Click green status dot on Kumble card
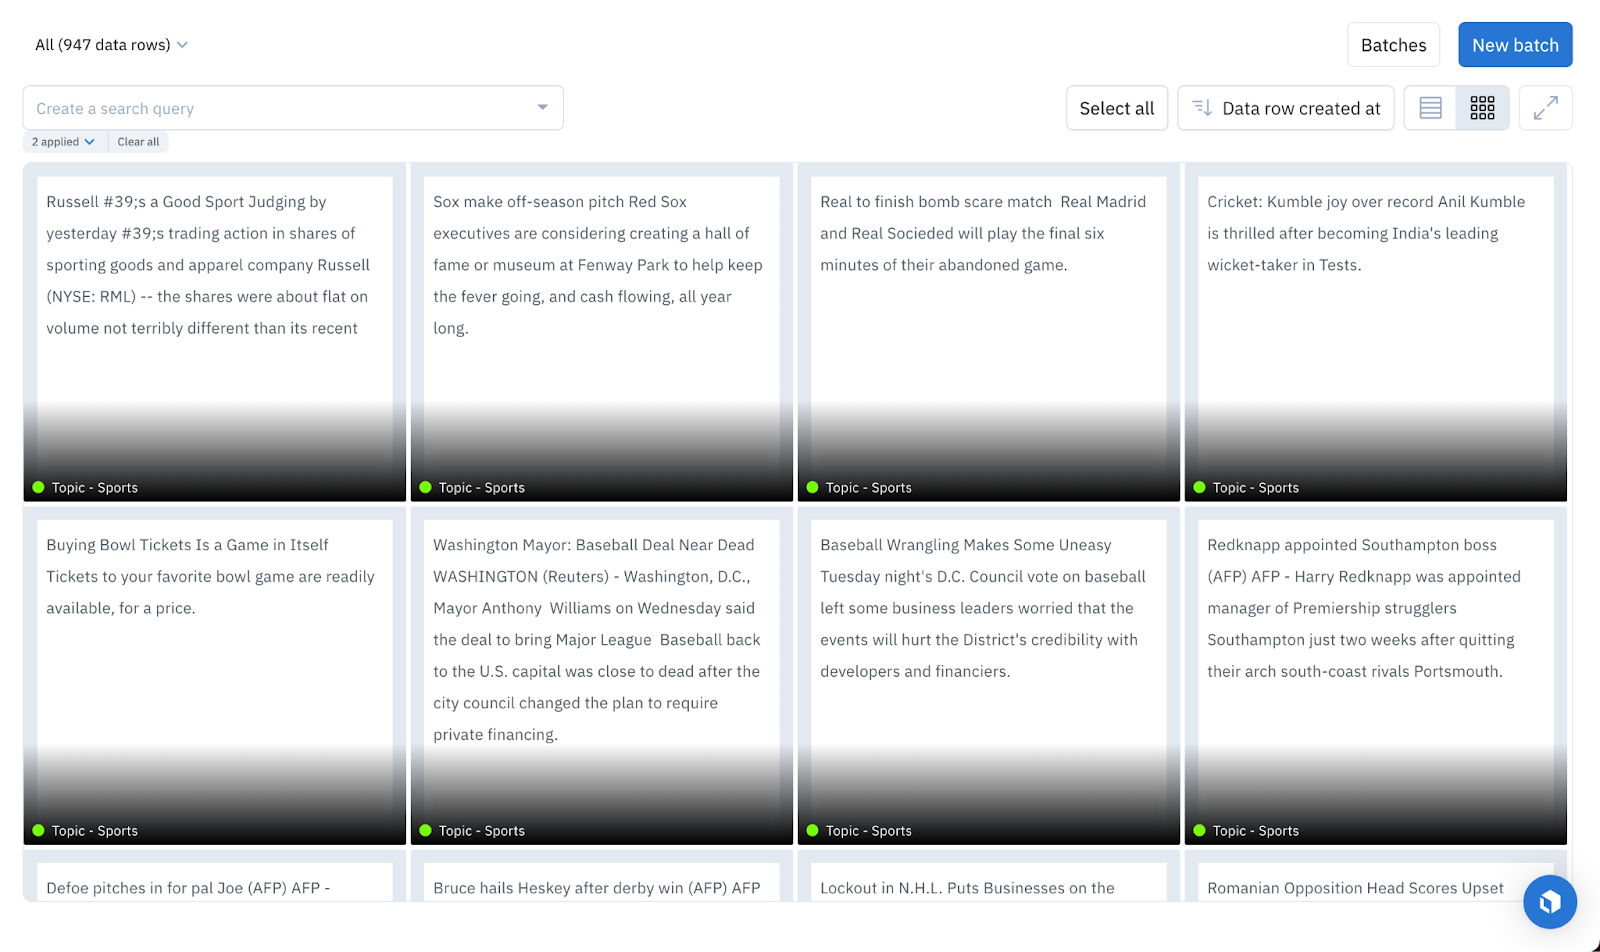Viewport: 1600px width, 952px height. pyautogui.click(x=1200, y=487)
